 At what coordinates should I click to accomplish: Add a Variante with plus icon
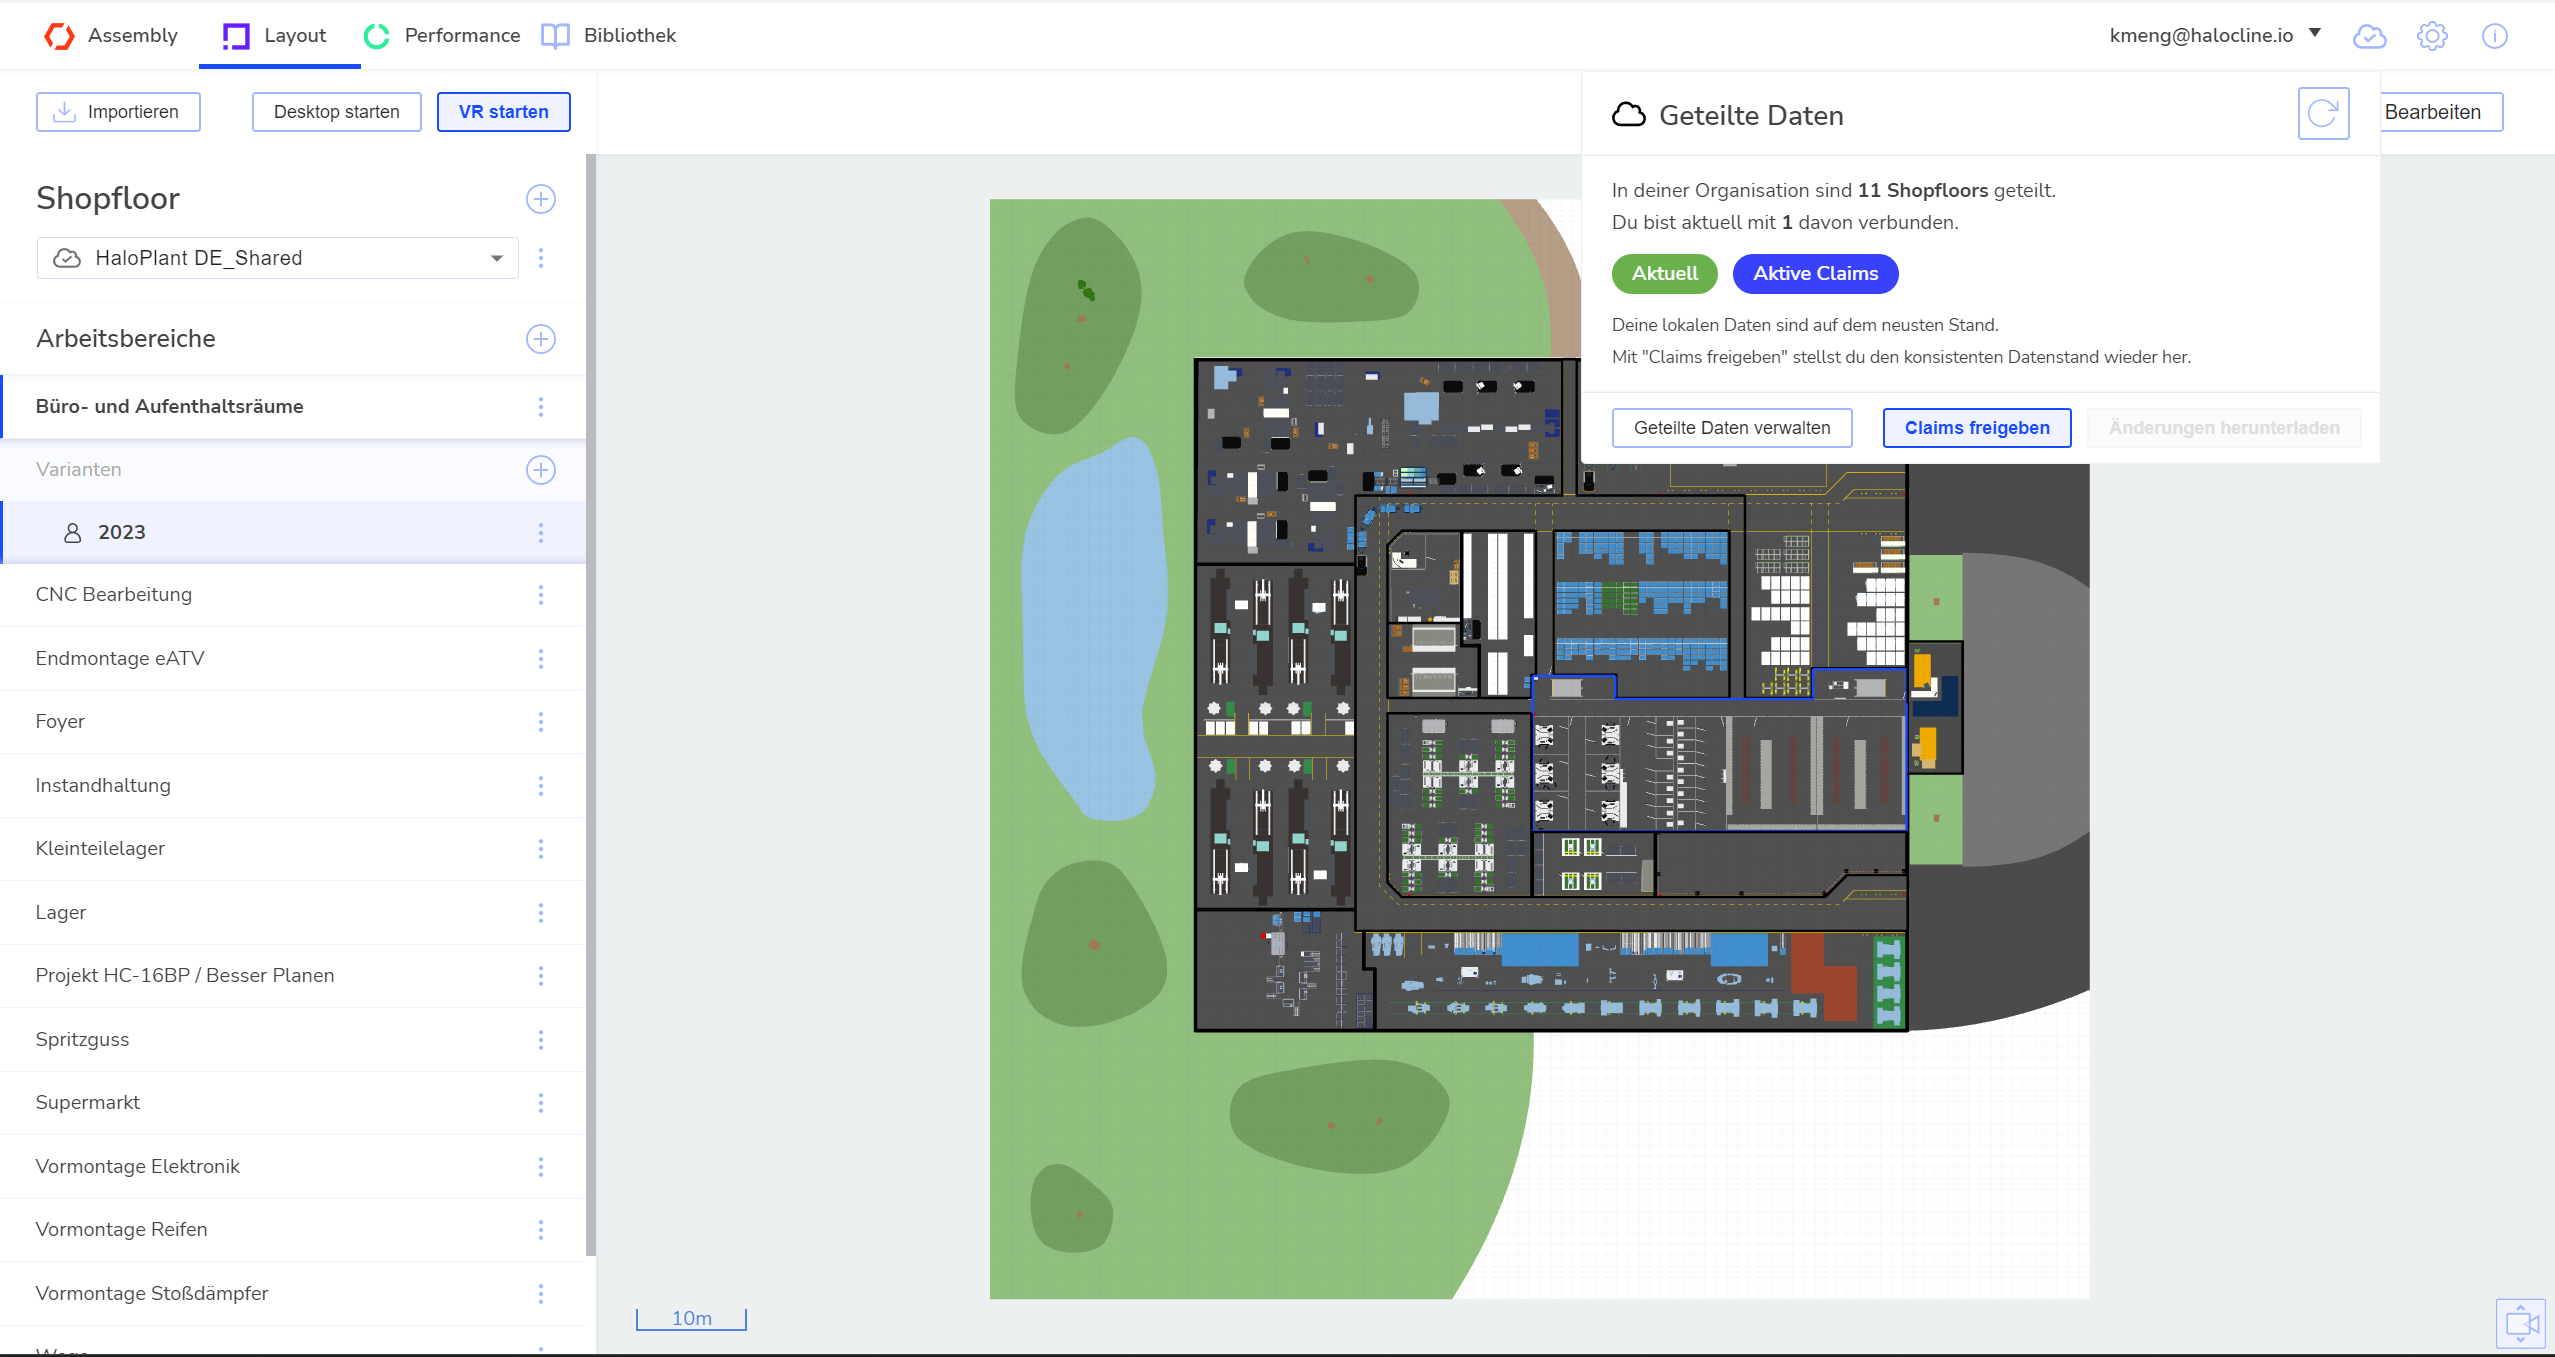click(x=541, y=470)
